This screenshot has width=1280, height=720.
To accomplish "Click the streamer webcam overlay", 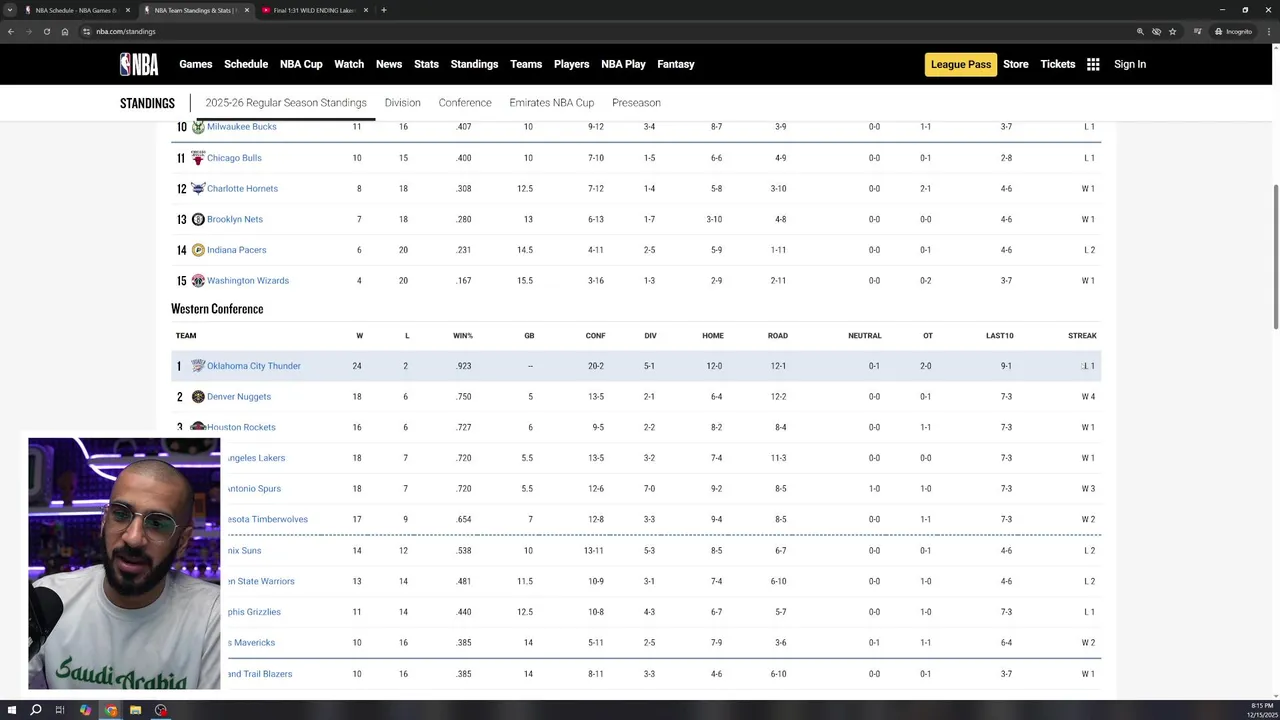I will (x=124, y=563).
